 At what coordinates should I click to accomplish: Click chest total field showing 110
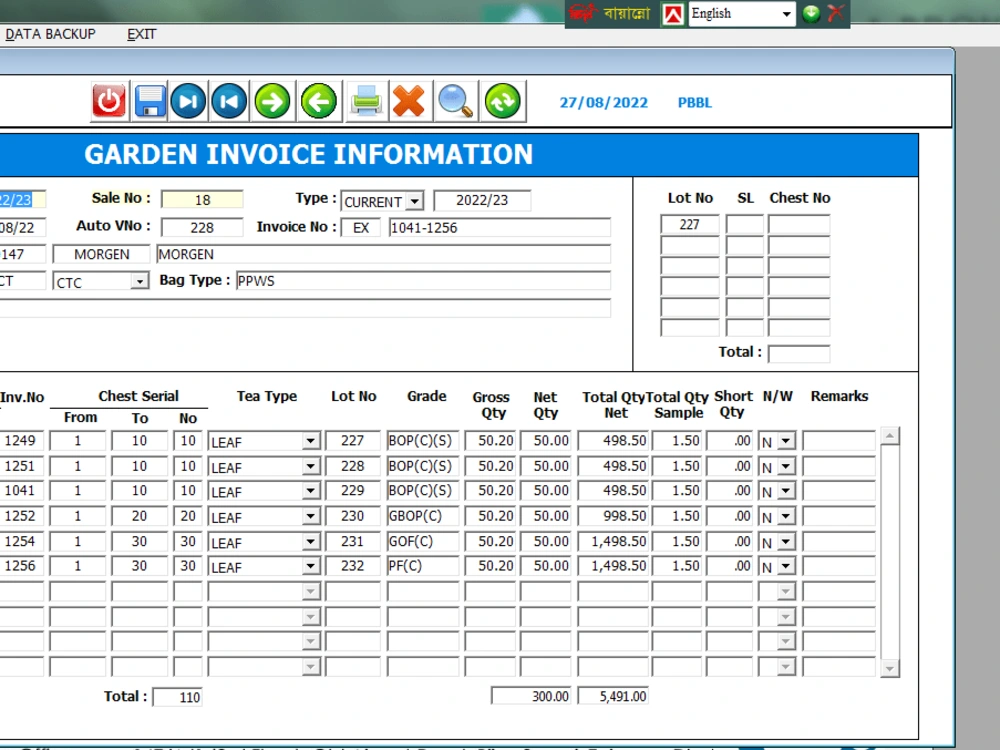(x=179, y=697)
